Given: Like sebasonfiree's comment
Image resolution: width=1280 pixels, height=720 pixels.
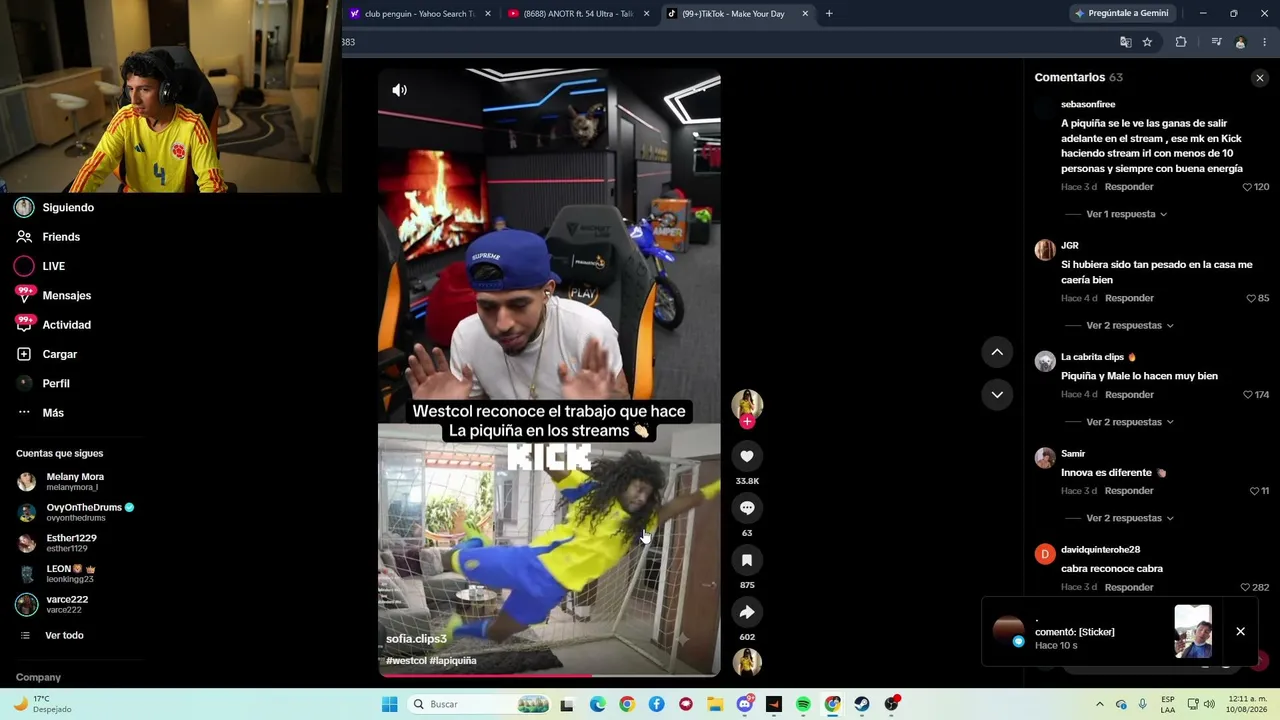Looking at the screenshot, I should (1247, 187).
